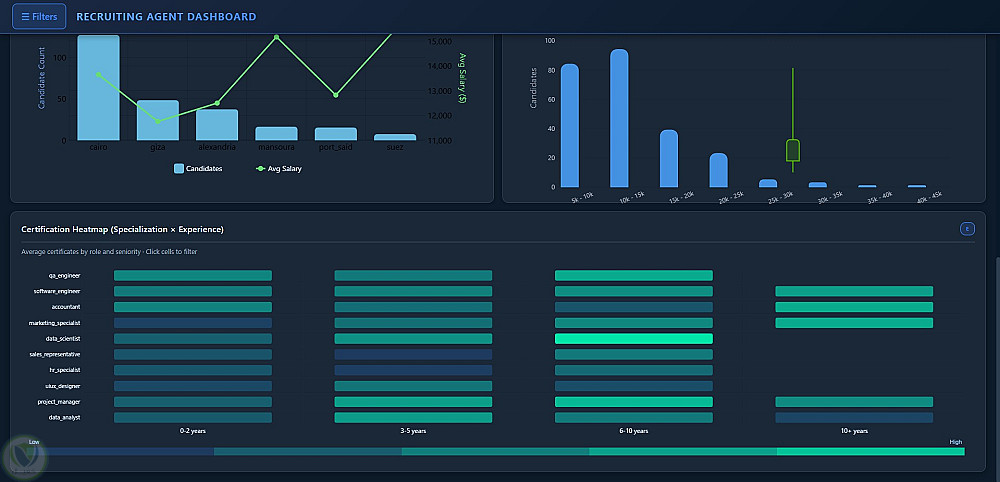This screenshot has height=482, width=1000.
Task: Click the avg salary line point for cairo
Action: click(98, 75)
